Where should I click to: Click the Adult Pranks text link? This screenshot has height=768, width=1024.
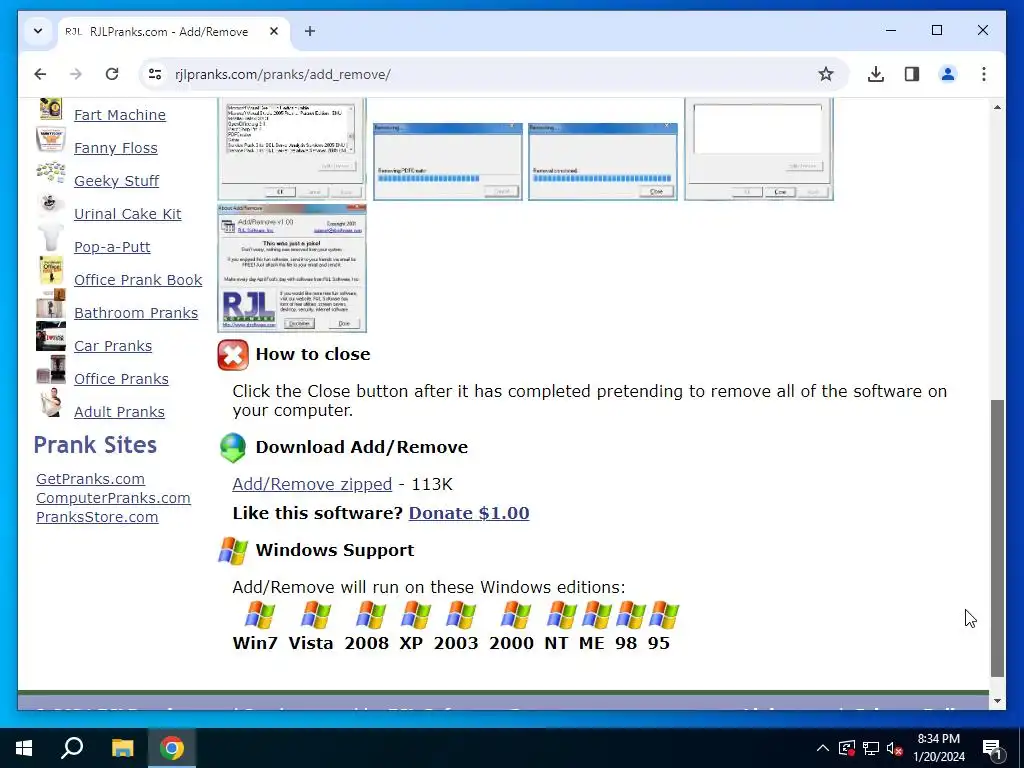[x=119, y=412]
